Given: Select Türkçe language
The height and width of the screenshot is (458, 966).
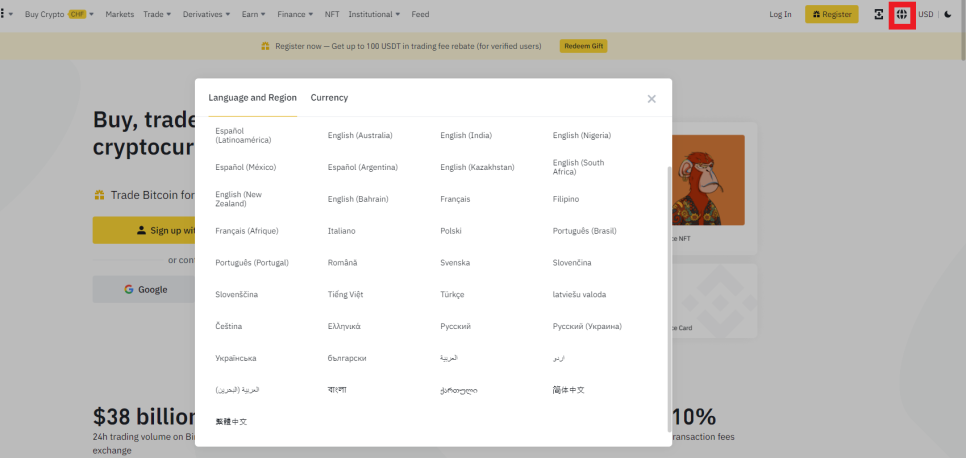Looking at the screenshot, I should coord(452,295).
